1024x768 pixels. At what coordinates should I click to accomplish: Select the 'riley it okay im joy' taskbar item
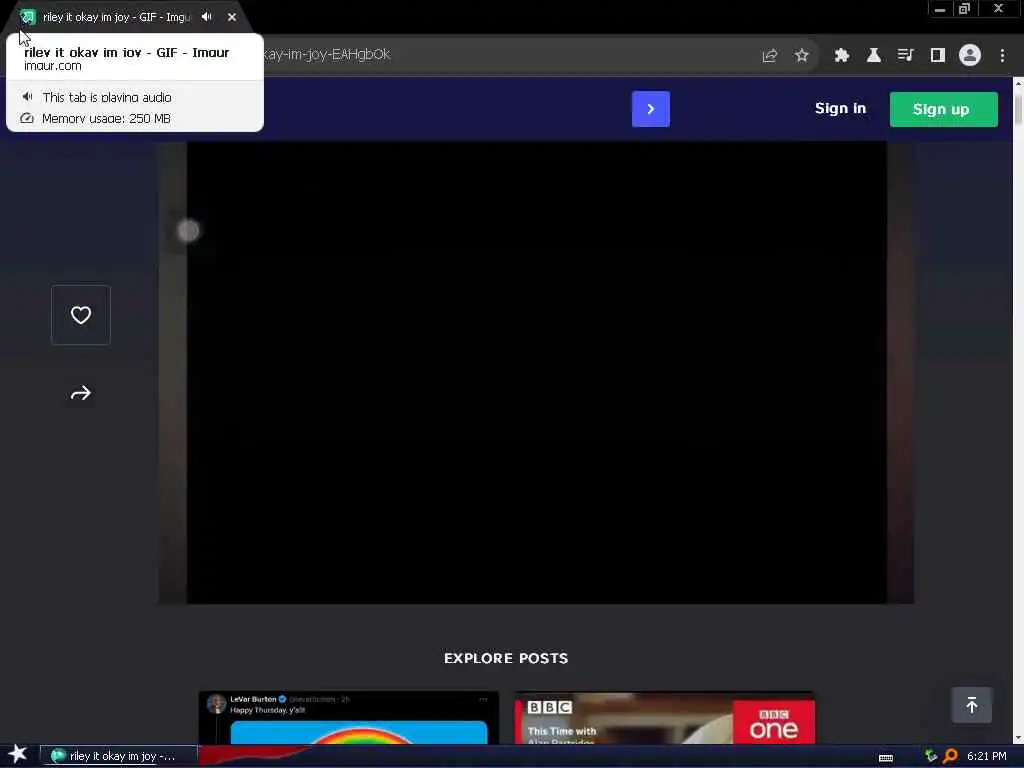(x=119, y=756)
